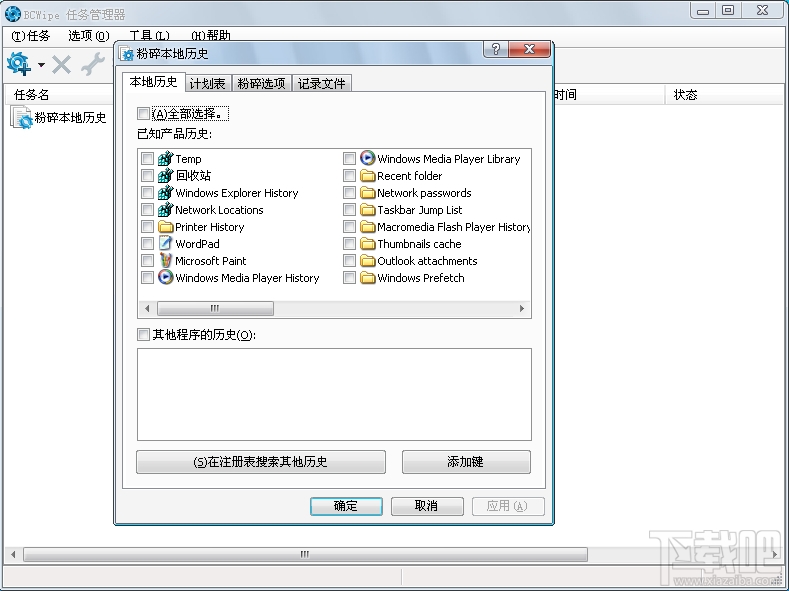Image resolution: width=789 pixels, height=591 pixels.
Task: Check the Windows Media Player History checkbox
Action: [x=147, y=278]
